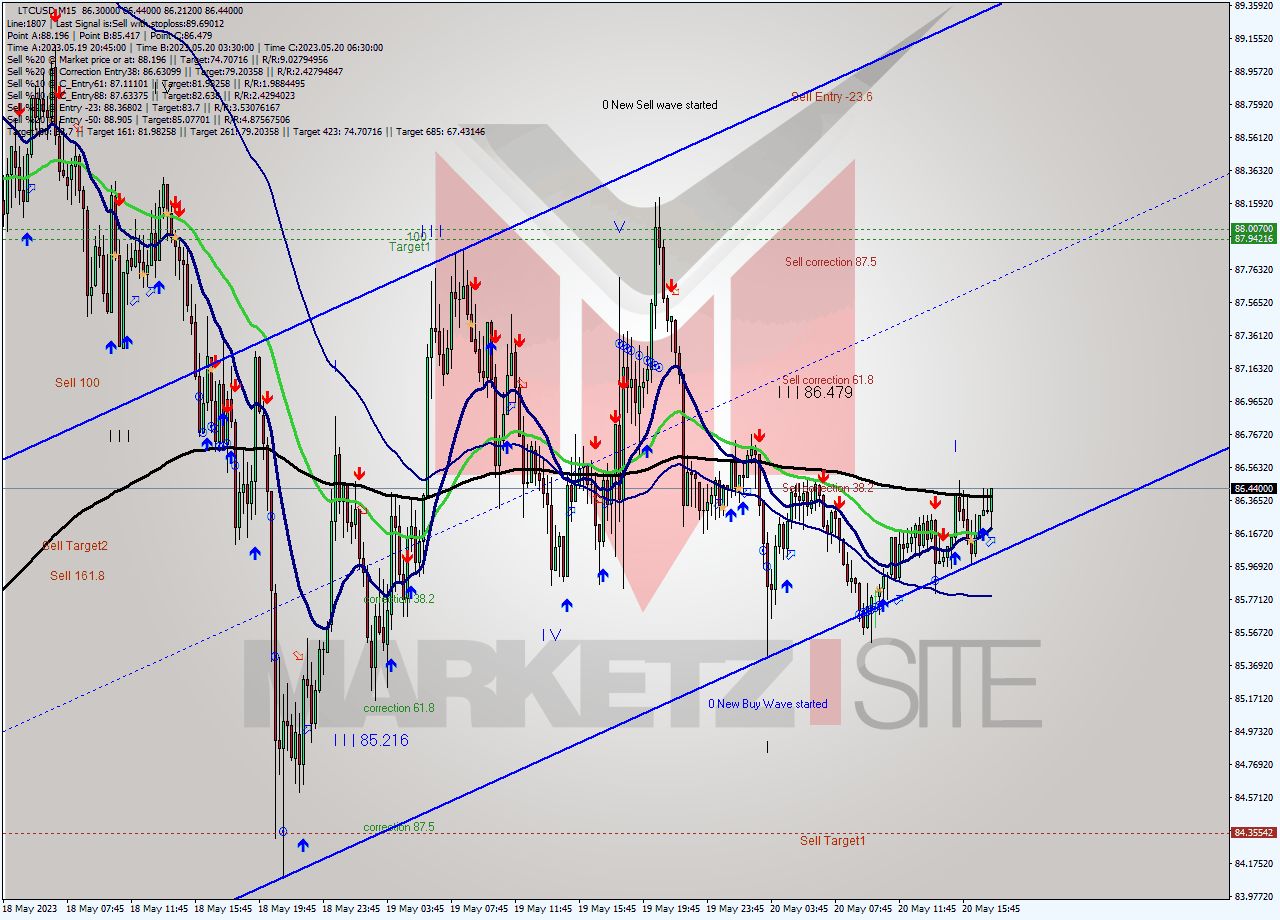Click the 'Sell correction 38.2' annotation
1280x920 pixels.
pyautogui.click(x=827, y=488)
